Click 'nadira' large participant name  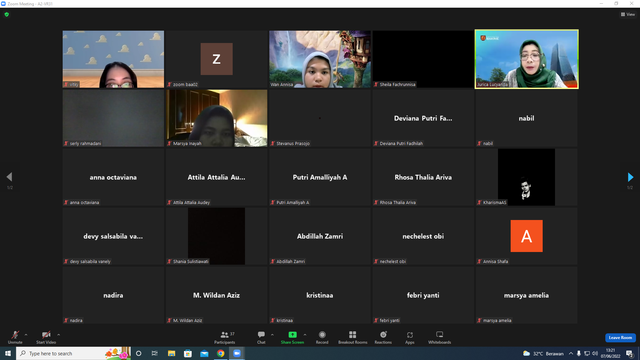click(113, 295)
